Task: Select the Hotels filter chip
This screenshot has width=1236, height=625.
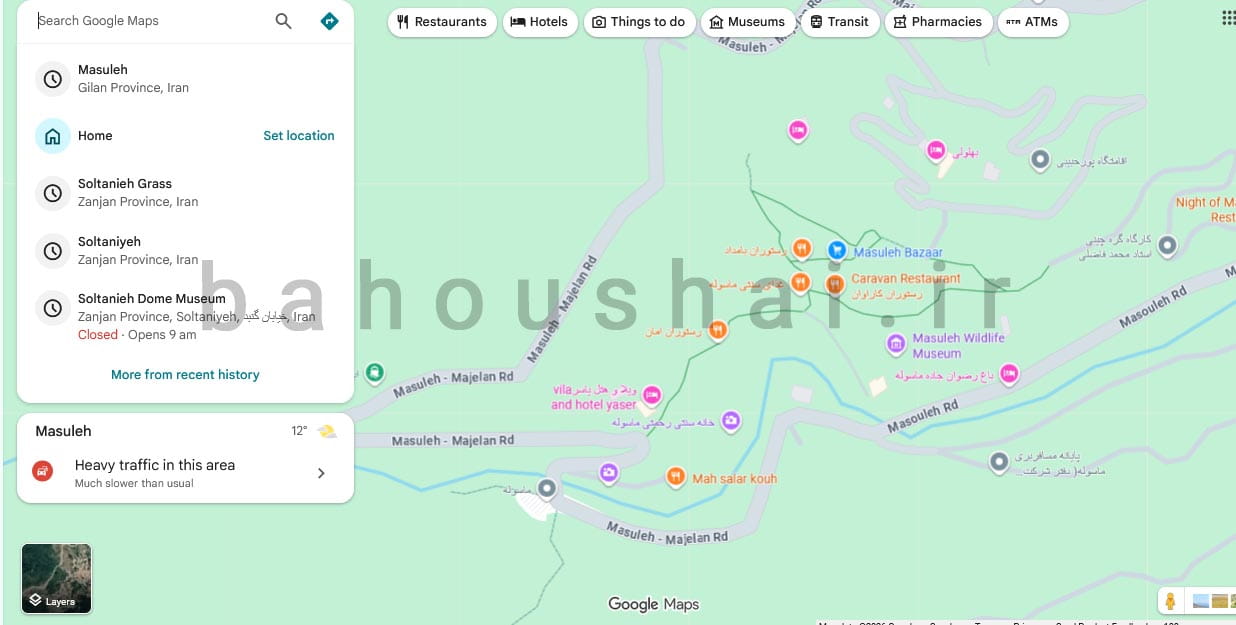Action: click(x=539, y=22)
